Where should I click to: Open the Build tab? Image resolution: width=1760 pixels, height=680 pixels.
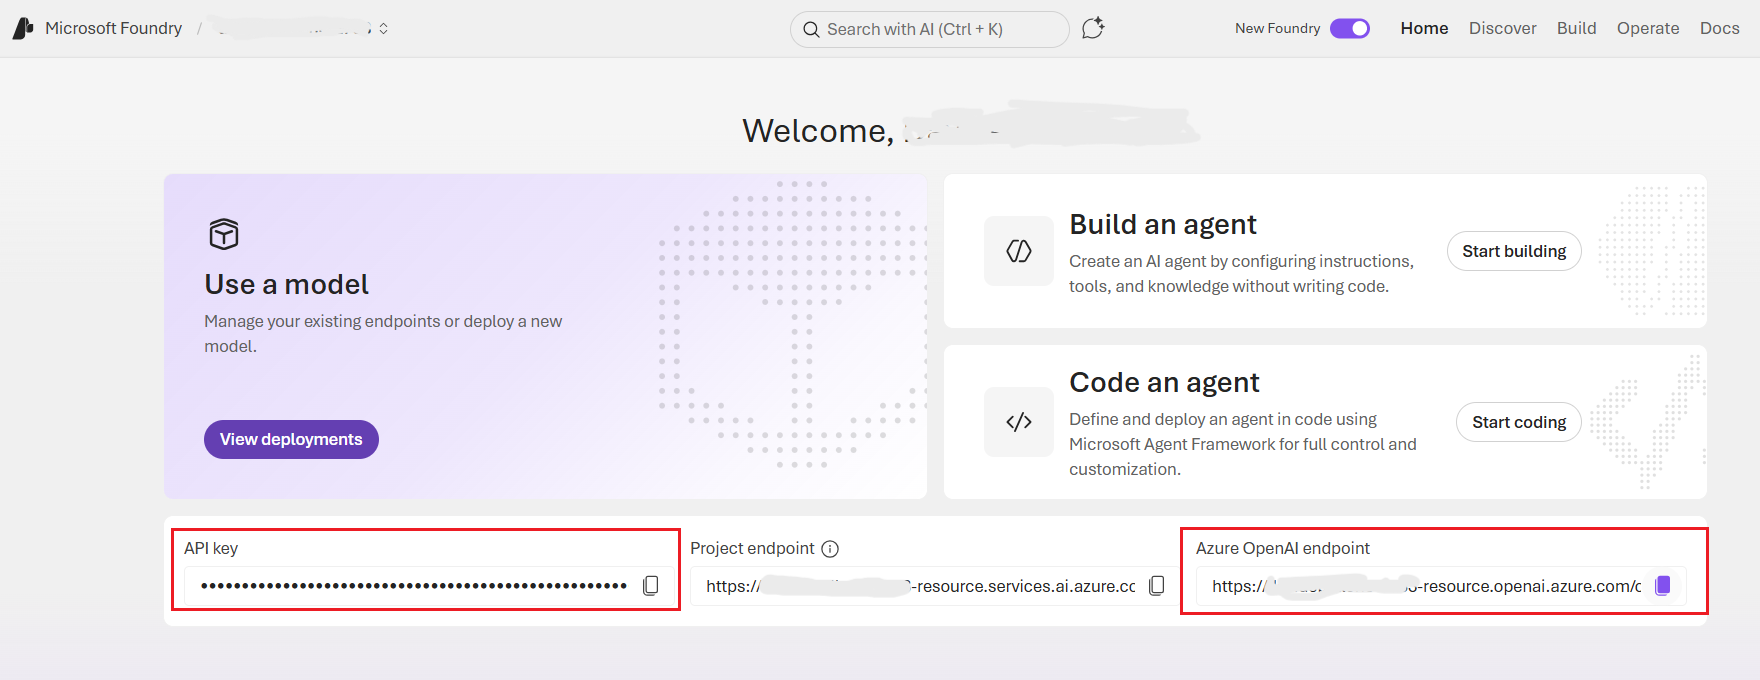pos(1576,28)
